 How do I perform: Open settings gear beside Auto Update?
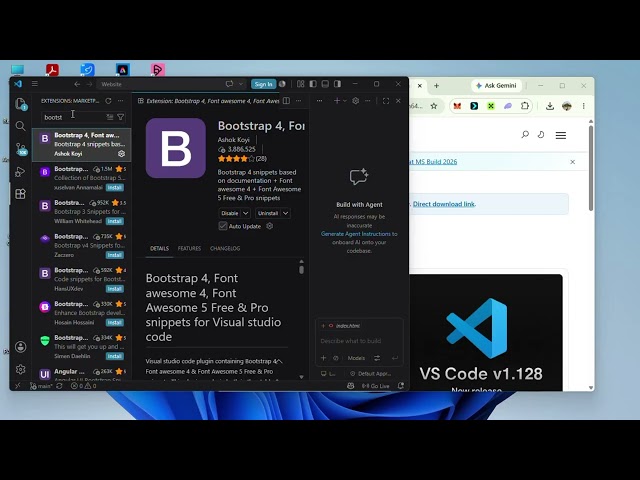pos(269,226)
